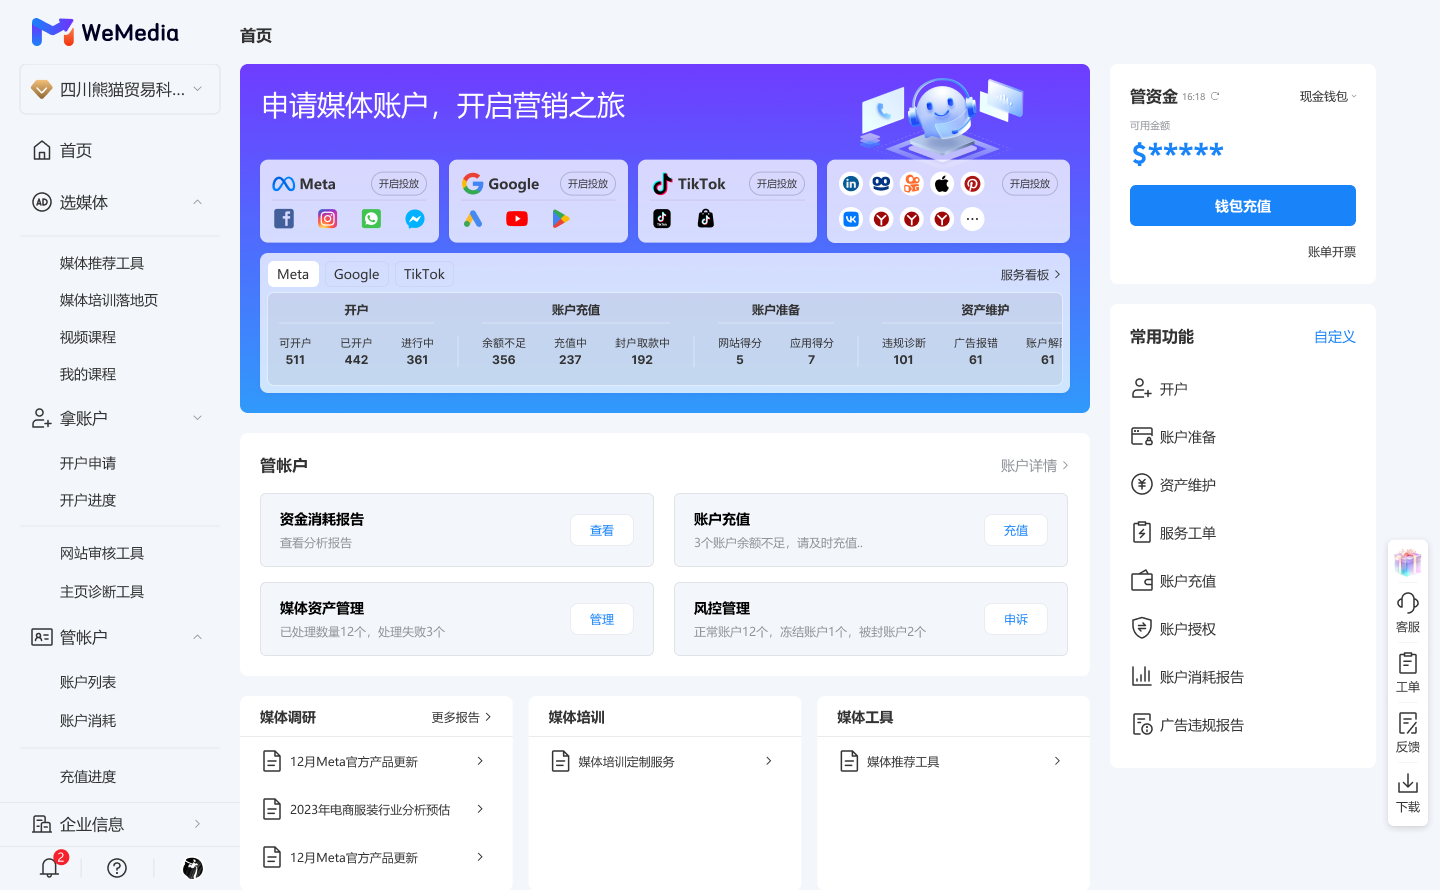Open the user avatar at sidebar bottom

click(193, 868)
